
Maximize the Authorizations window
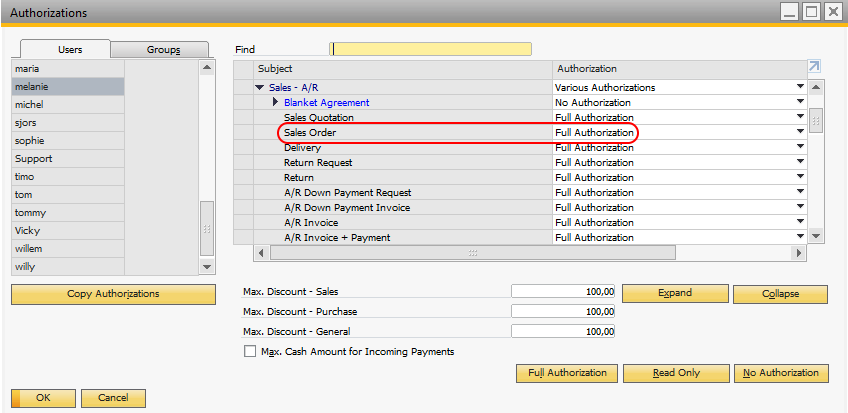coord(811,12)
